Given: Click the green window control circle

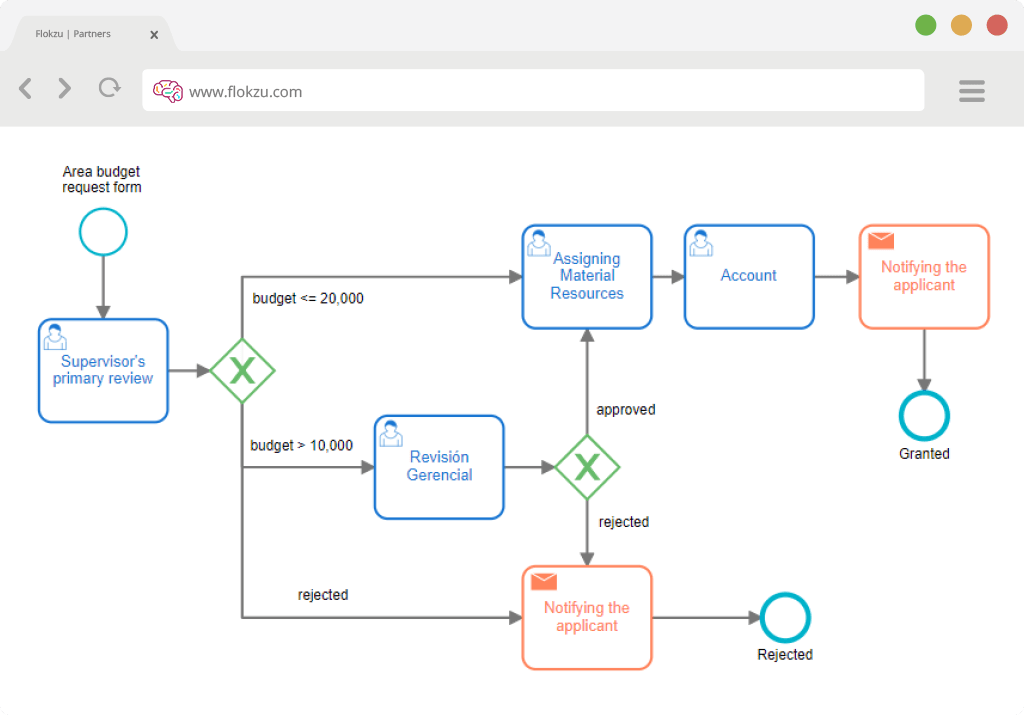Looking at the screenshot, I should point(925,25).
